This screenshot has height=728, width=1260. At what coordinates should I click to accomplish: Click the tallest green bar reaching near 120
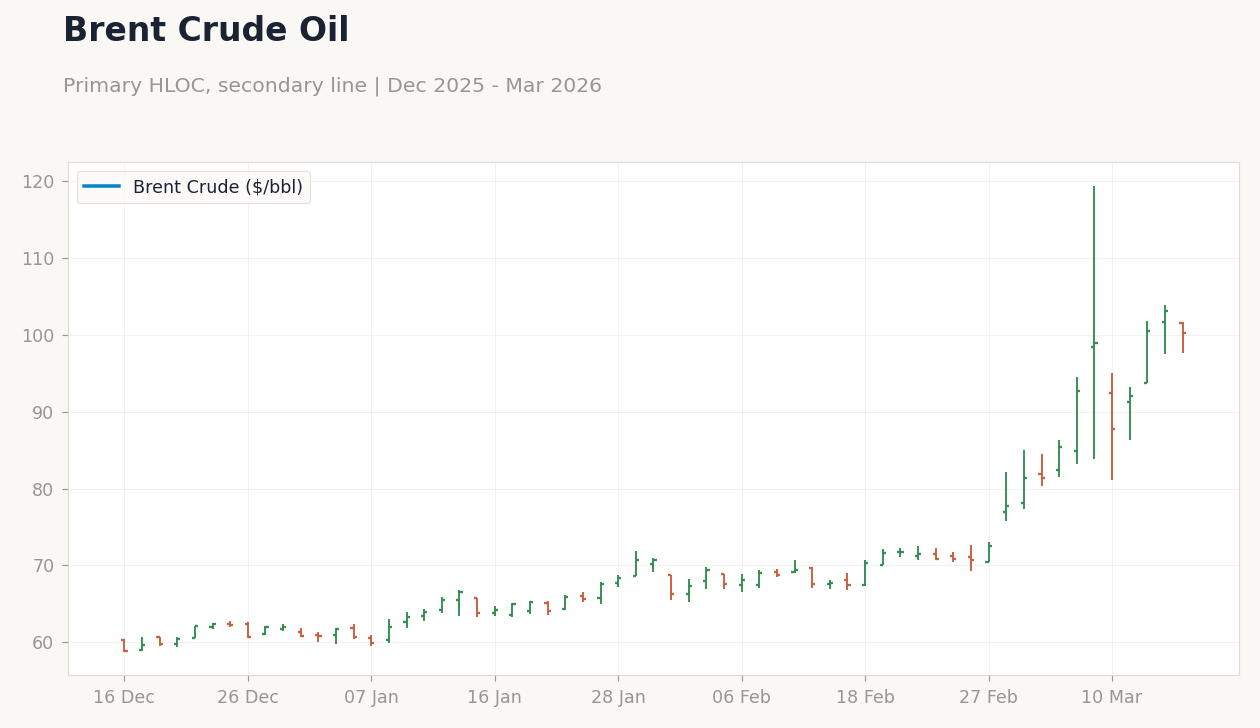[x=1094, y=322]
